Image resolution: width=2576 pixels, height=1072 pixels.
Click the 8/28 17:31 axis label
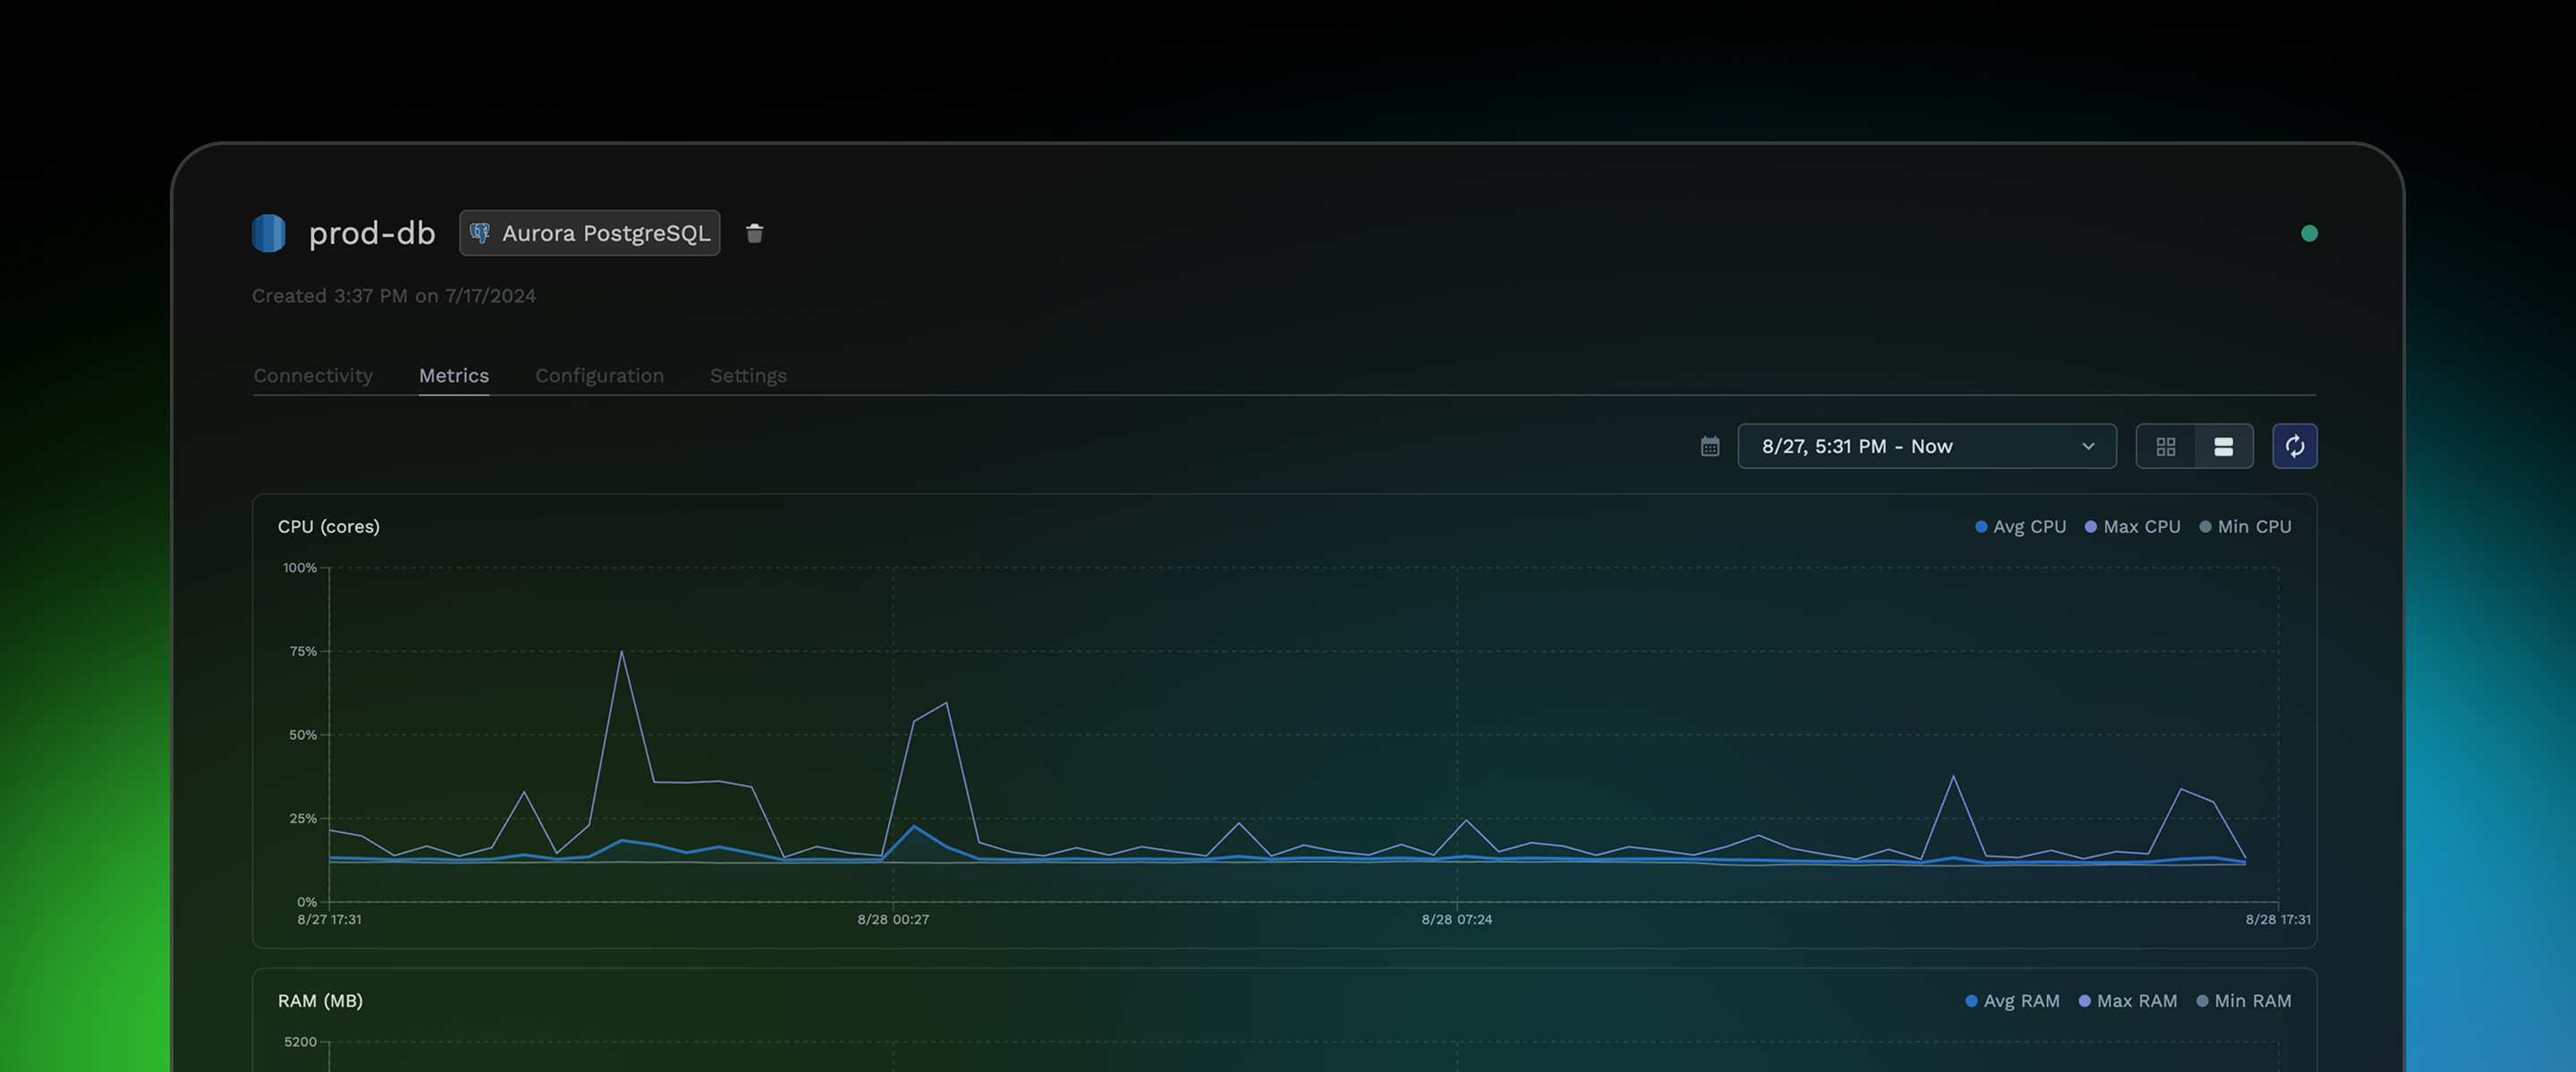pyautogui.click(x=2278, y=919)
